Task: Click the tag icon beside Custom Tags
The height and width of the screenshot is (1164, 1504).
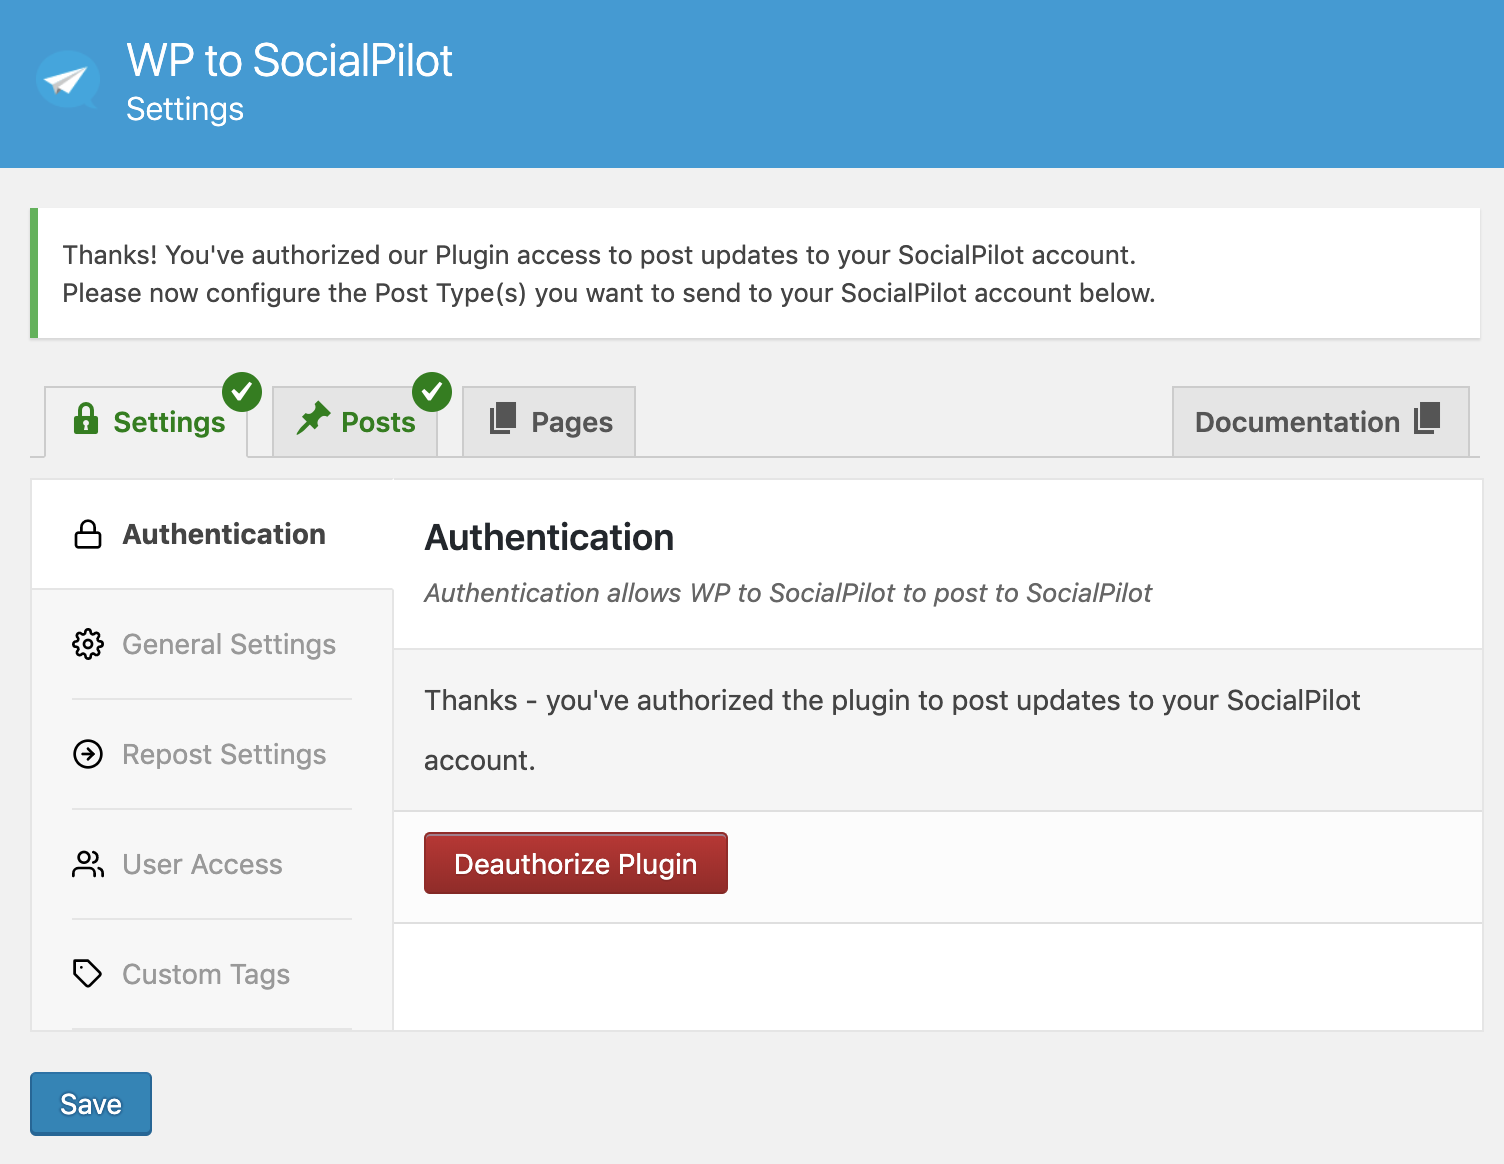Action: [x=88, y=973]
